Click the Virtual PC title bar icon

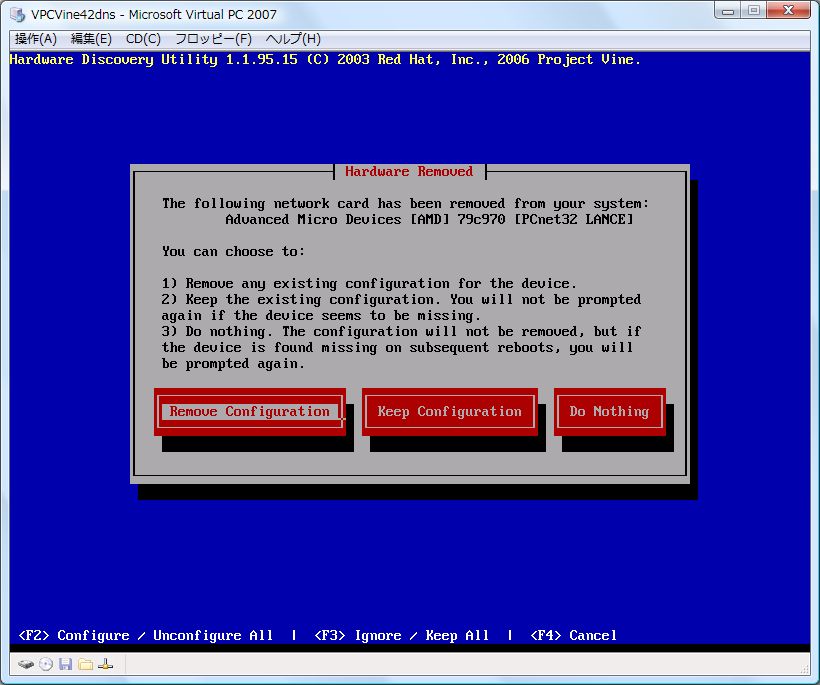coord(18,15)
